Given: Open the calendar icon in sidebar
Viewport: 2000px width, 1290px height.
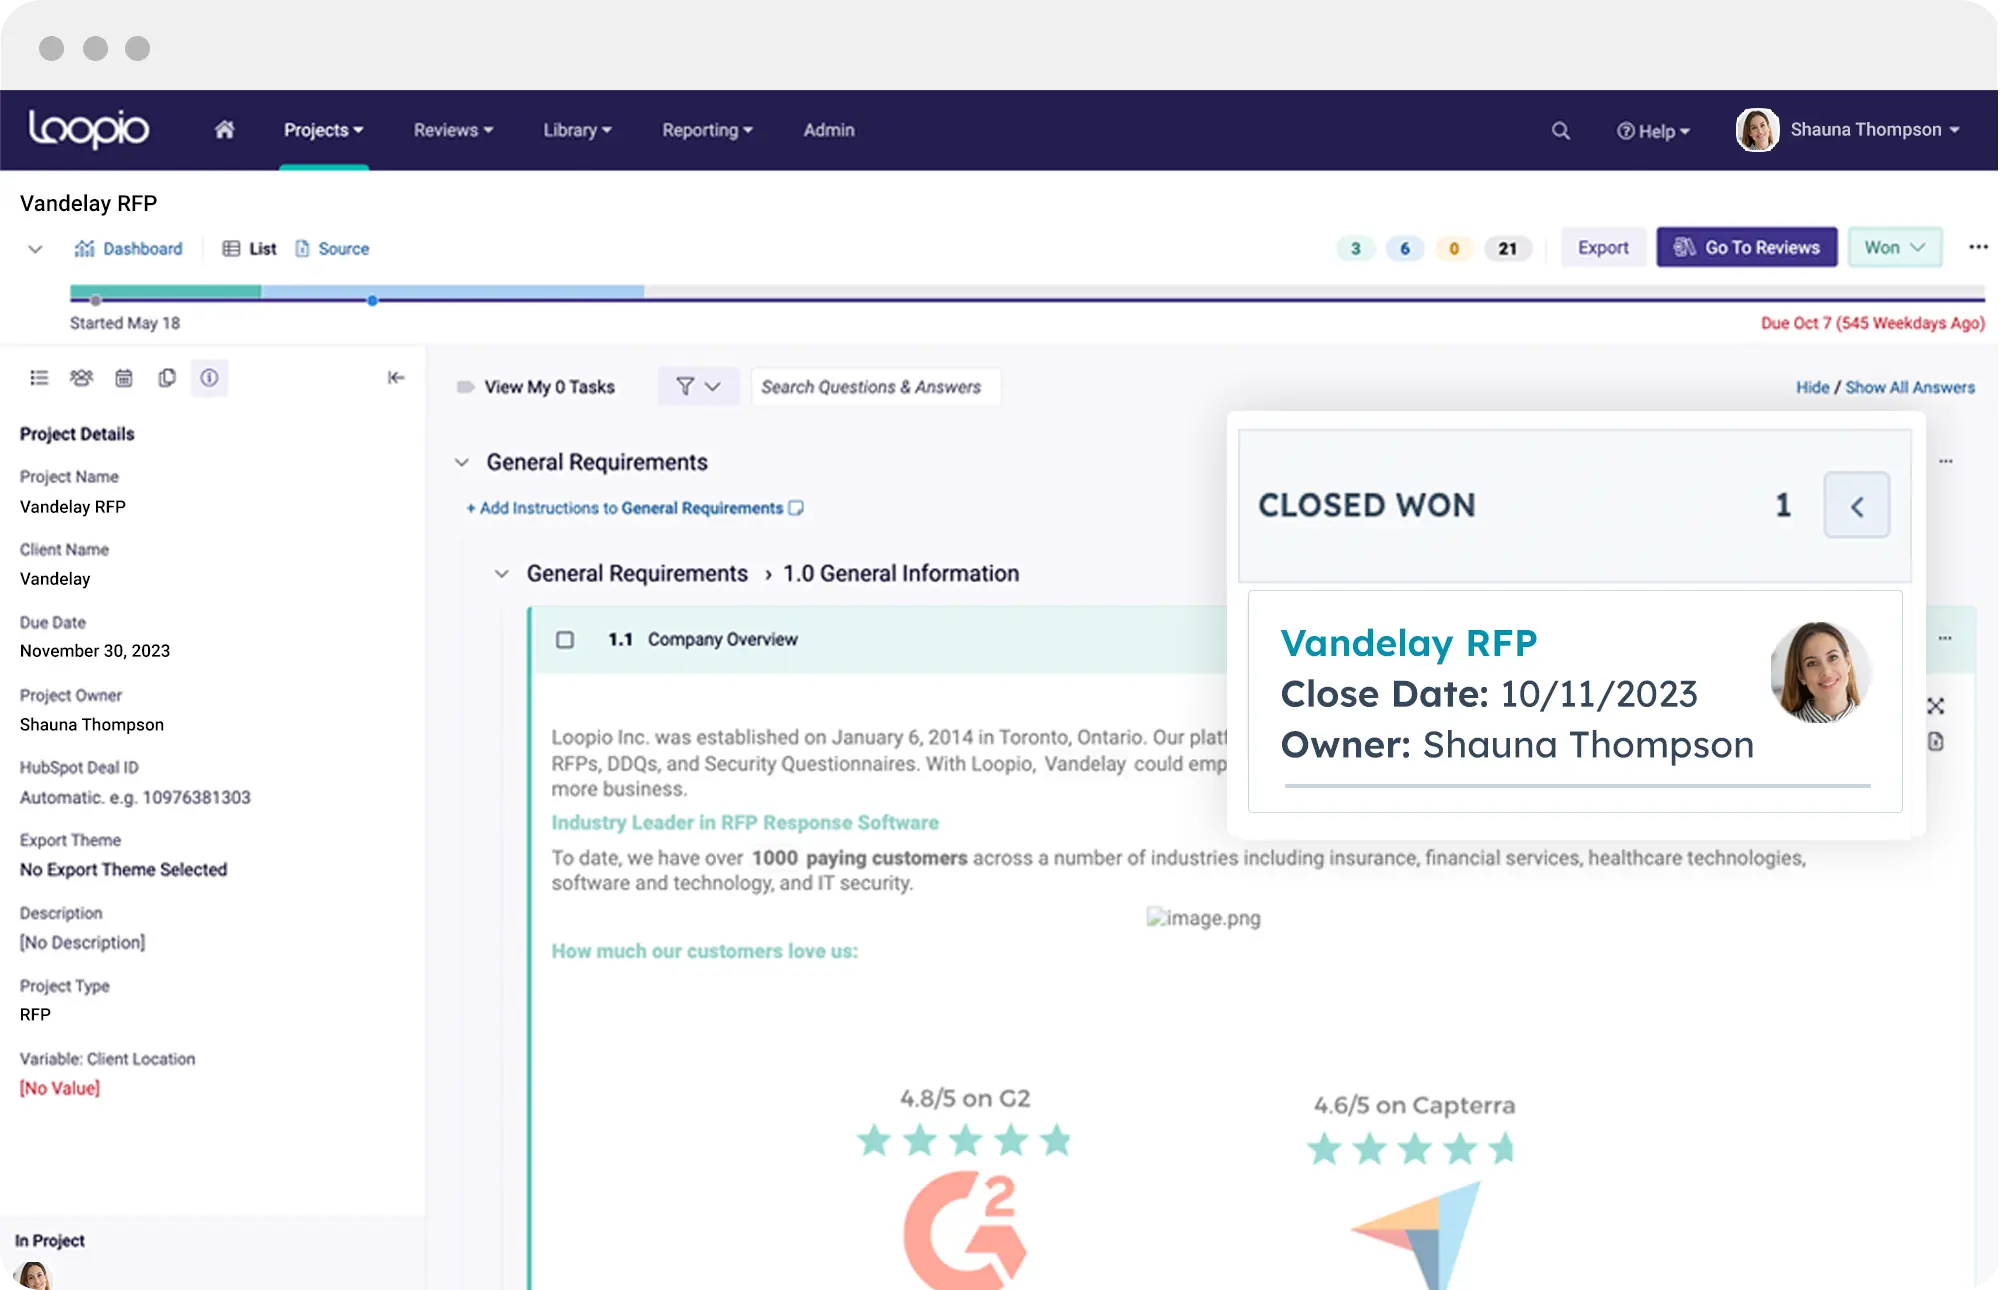Looking at the screenshot, I should pyautogui.click(x=124, y=378).
